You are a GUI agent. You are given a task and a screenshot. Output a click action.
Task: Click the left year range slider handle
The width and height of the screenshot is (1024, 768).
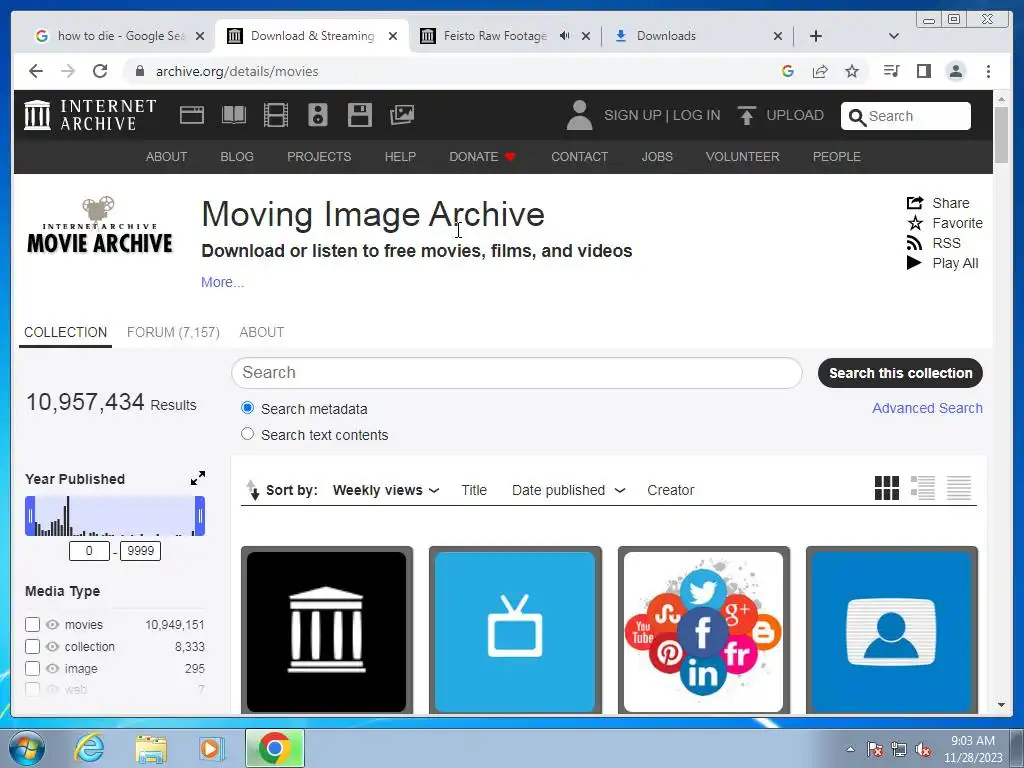tap(30, 516)
